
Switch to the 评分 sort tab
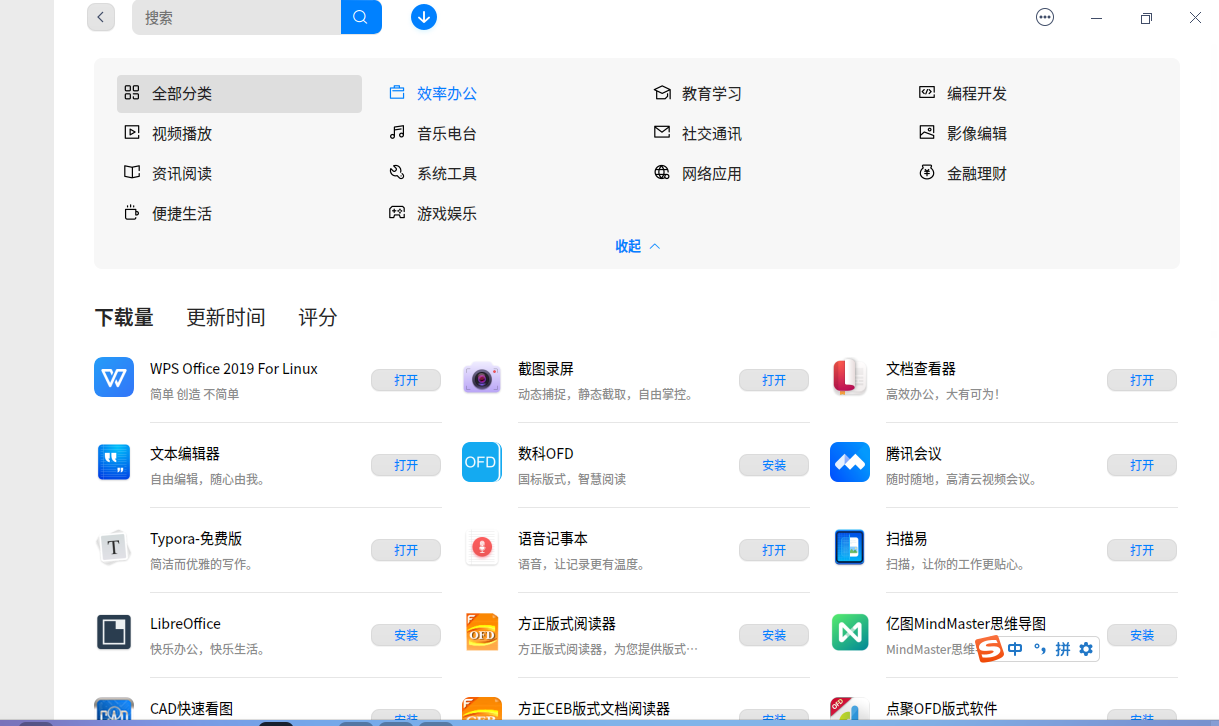317,317
